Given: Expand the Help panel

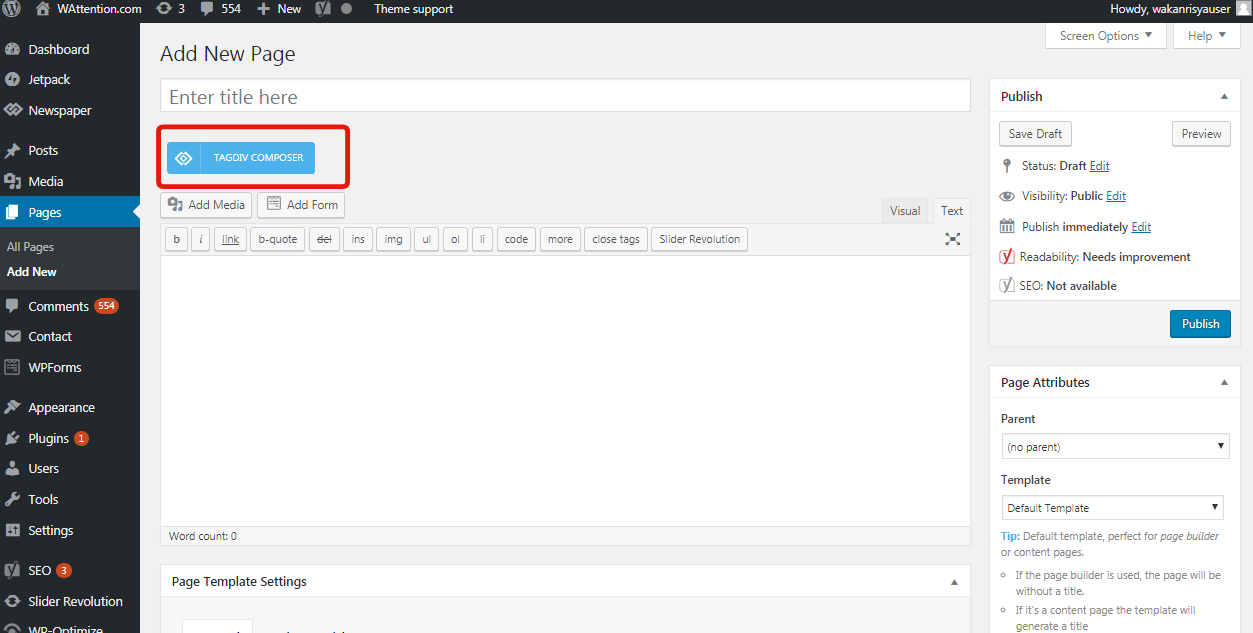Looking at the screenshot, I should pos(1207,35).
